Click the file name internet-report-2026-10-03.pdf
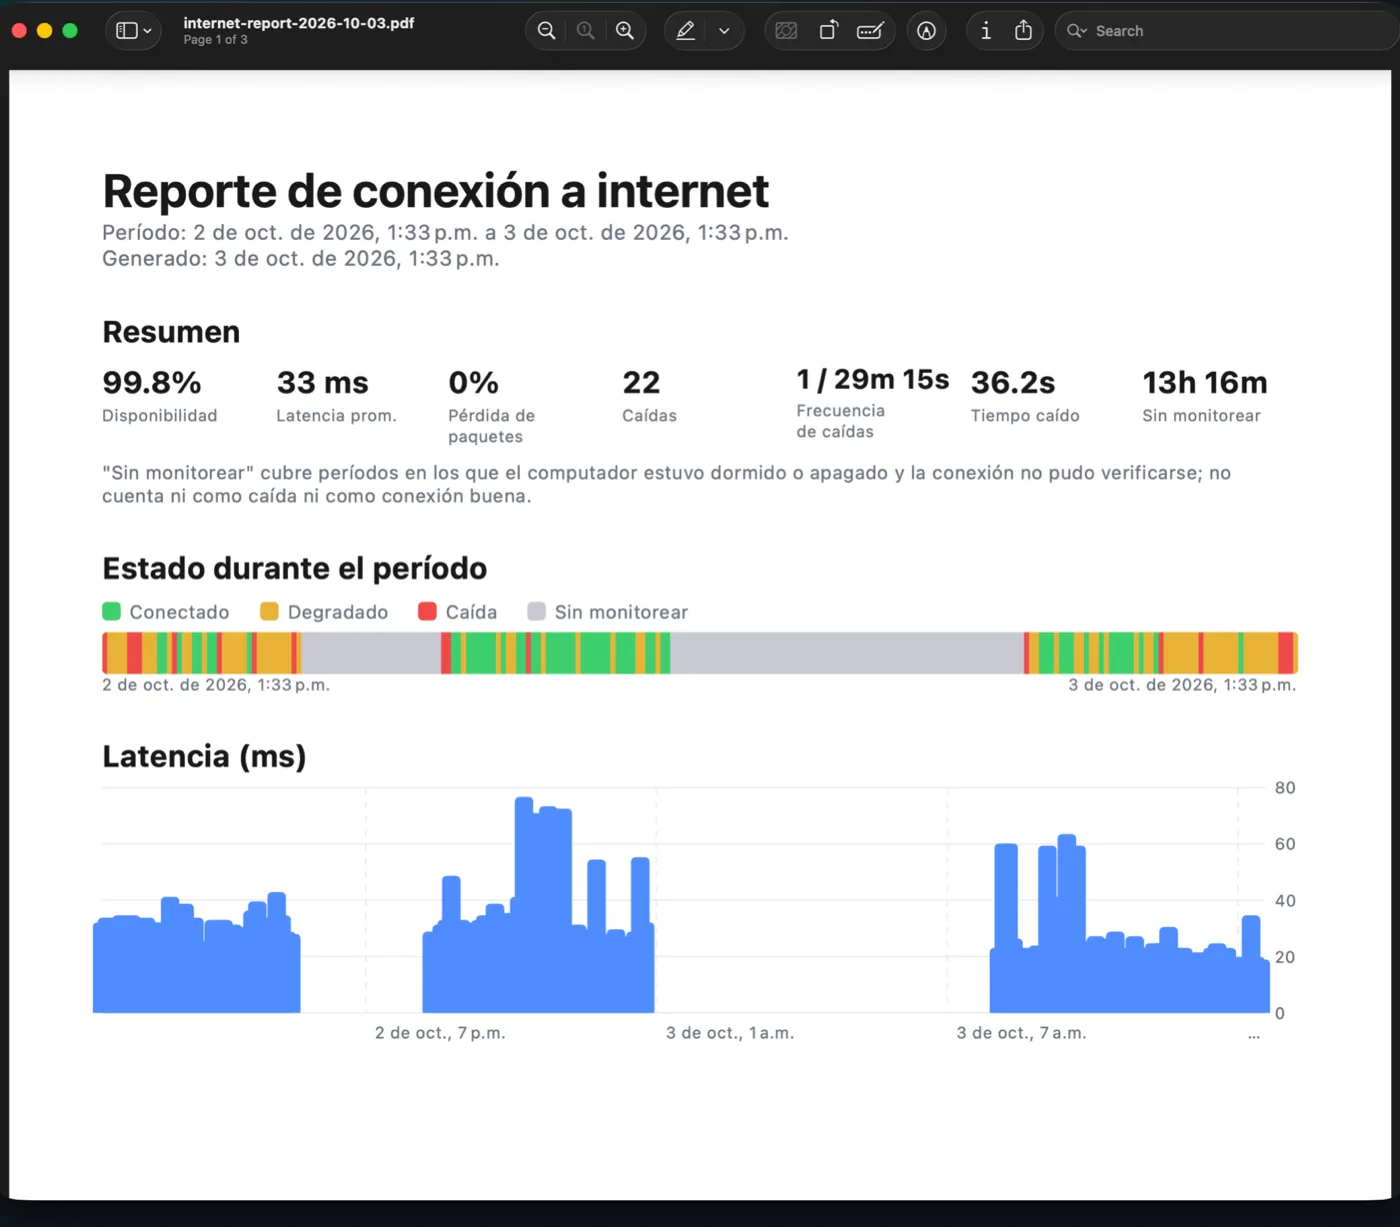The image size is (1400, 1227). pyautogui.click(x=299, y=23)
